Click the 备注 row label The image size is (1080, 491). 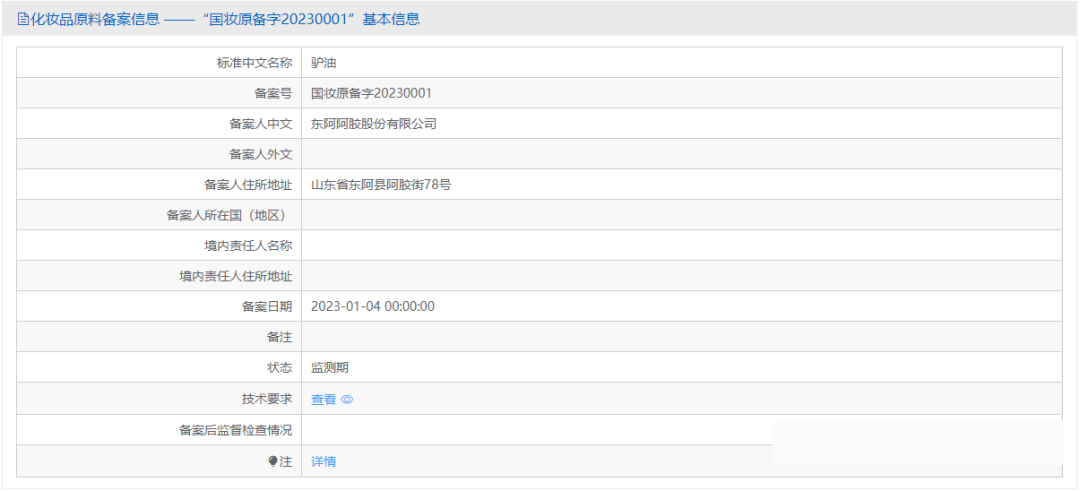click(279, 338)
